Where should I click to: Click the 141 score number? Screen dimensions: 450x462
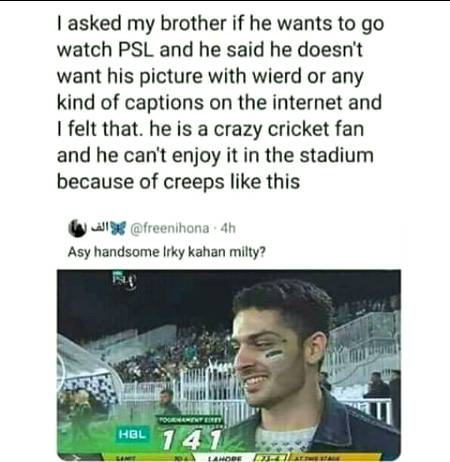192,439
